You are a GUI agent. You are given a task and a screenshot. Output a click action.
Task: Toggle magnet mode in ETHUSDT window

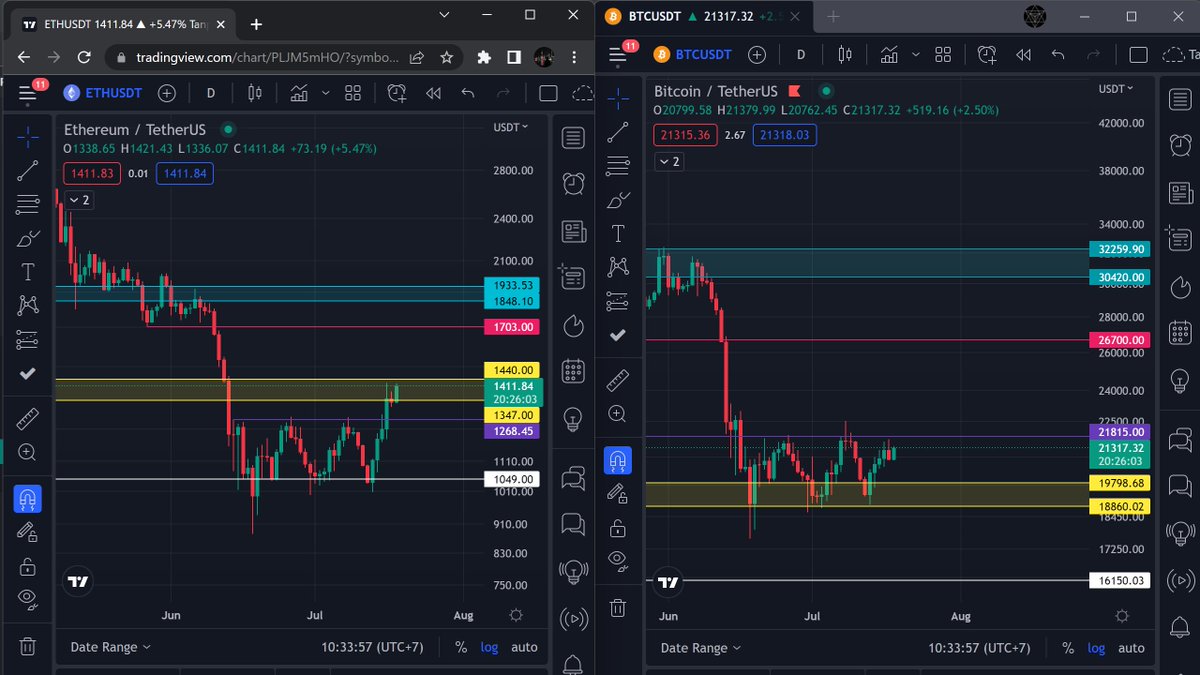pyautogui.click(x=28, y=499)
